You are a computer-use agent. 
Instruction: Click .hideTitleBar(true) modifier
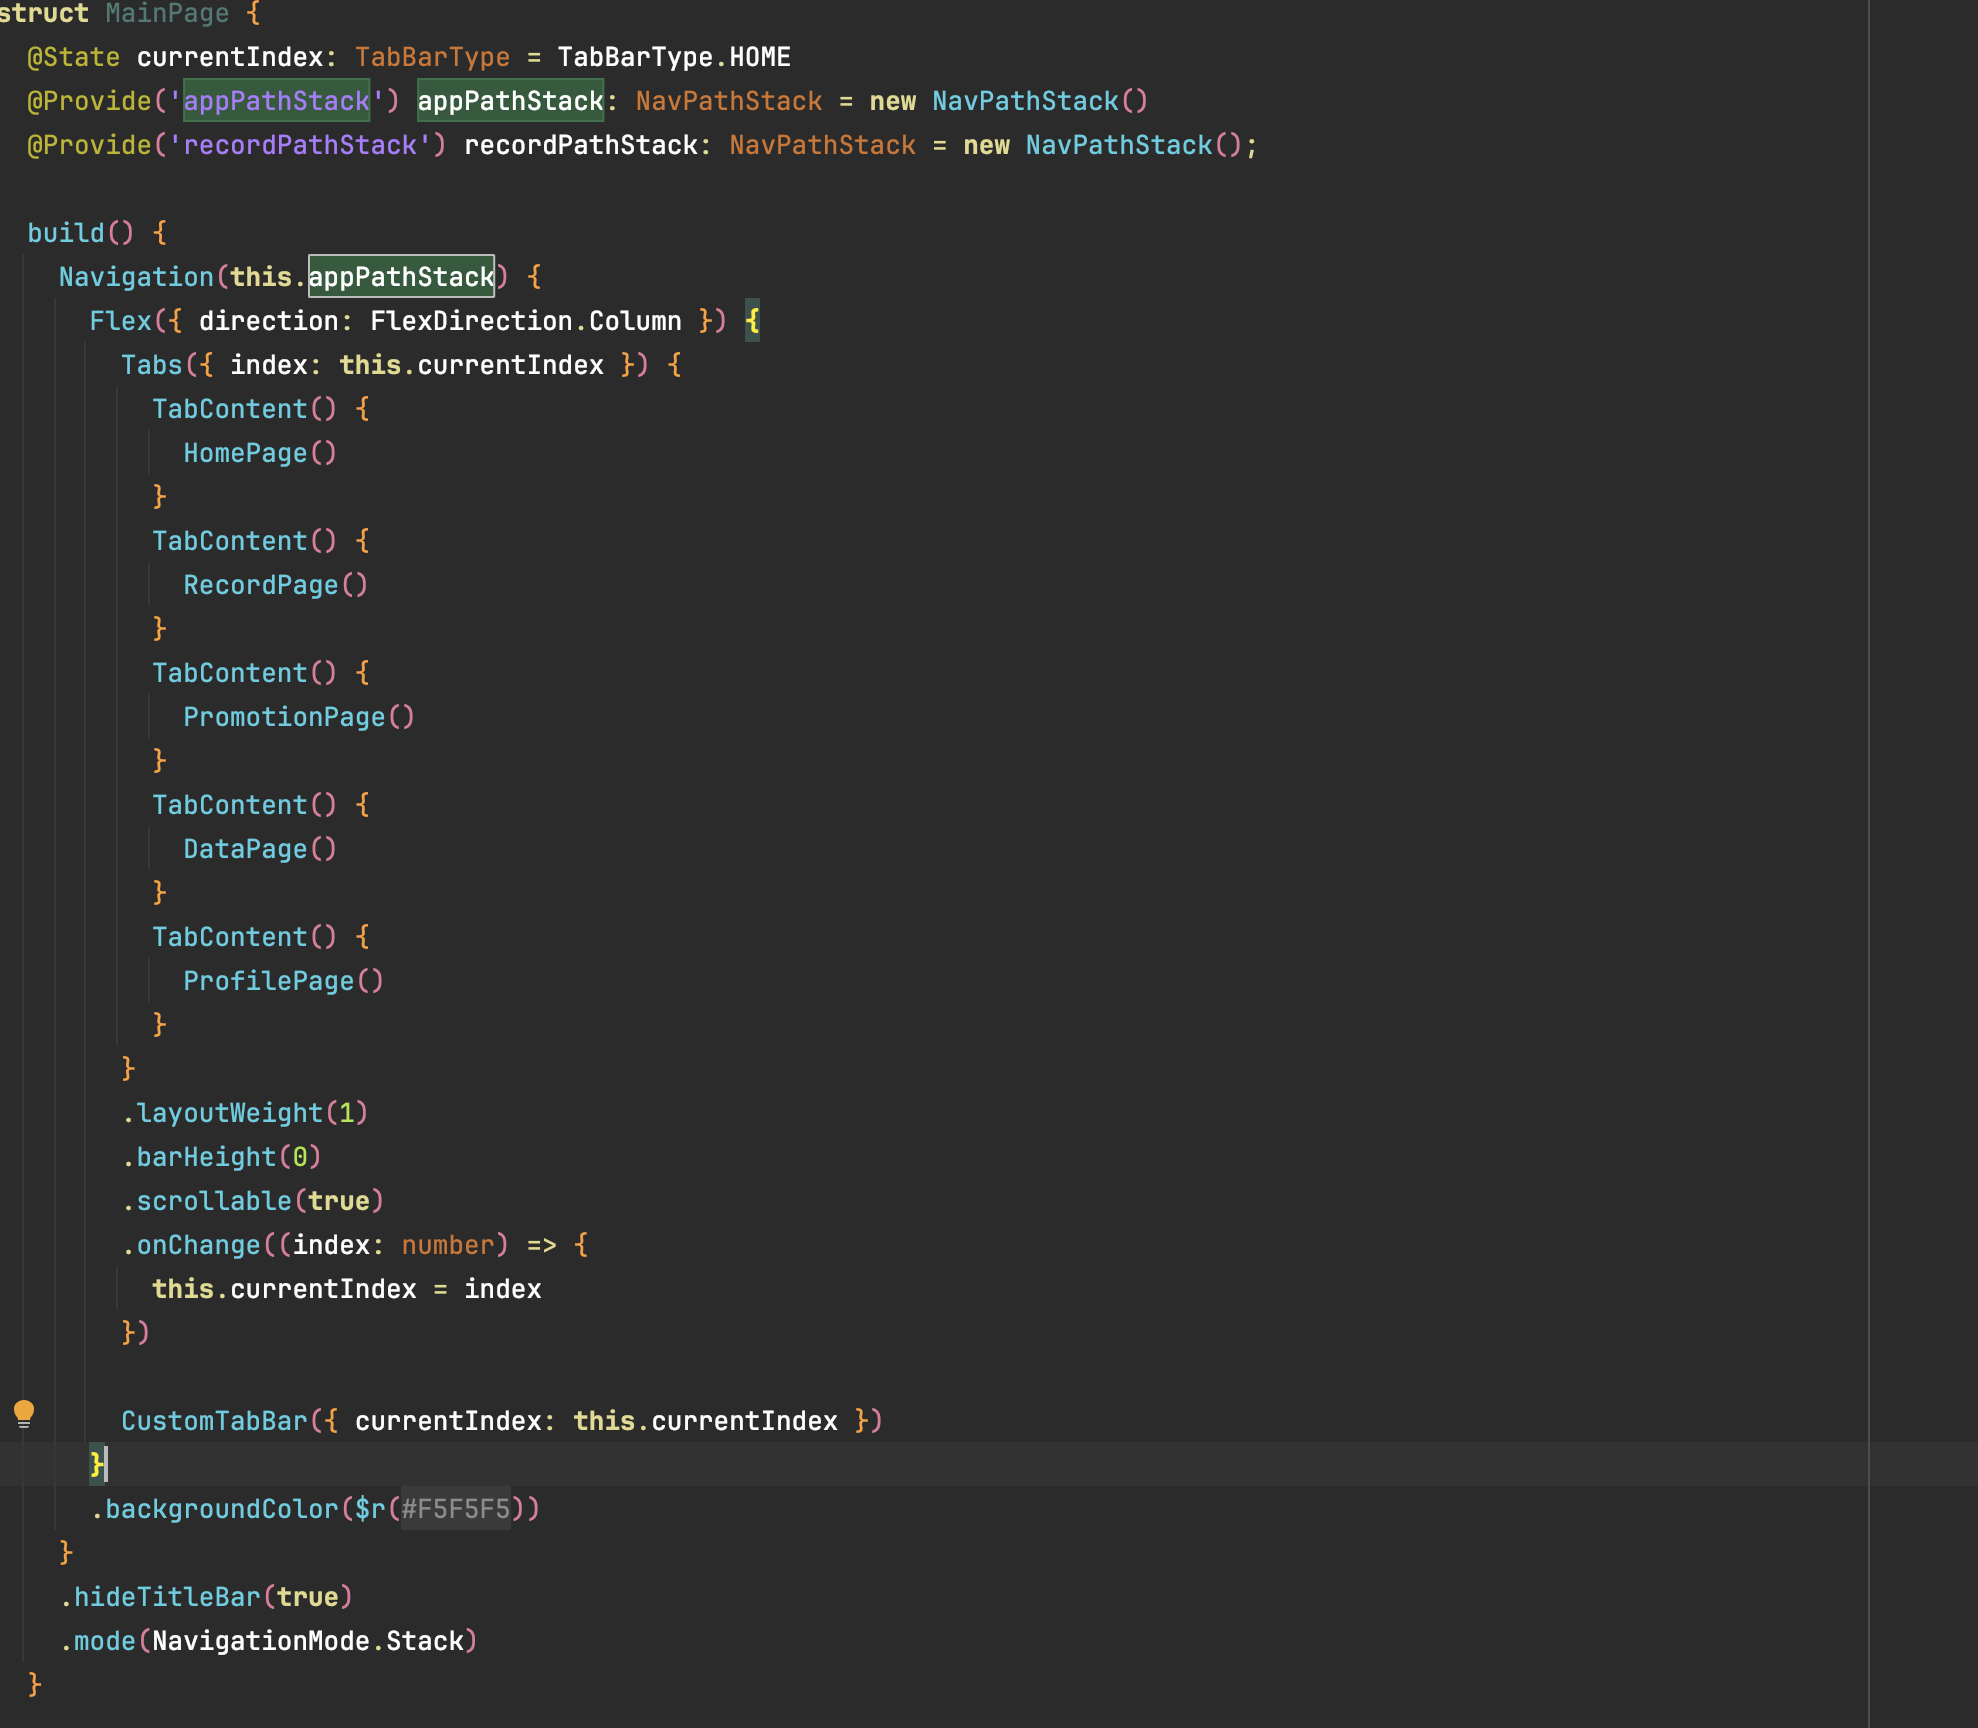(206, 1597)
